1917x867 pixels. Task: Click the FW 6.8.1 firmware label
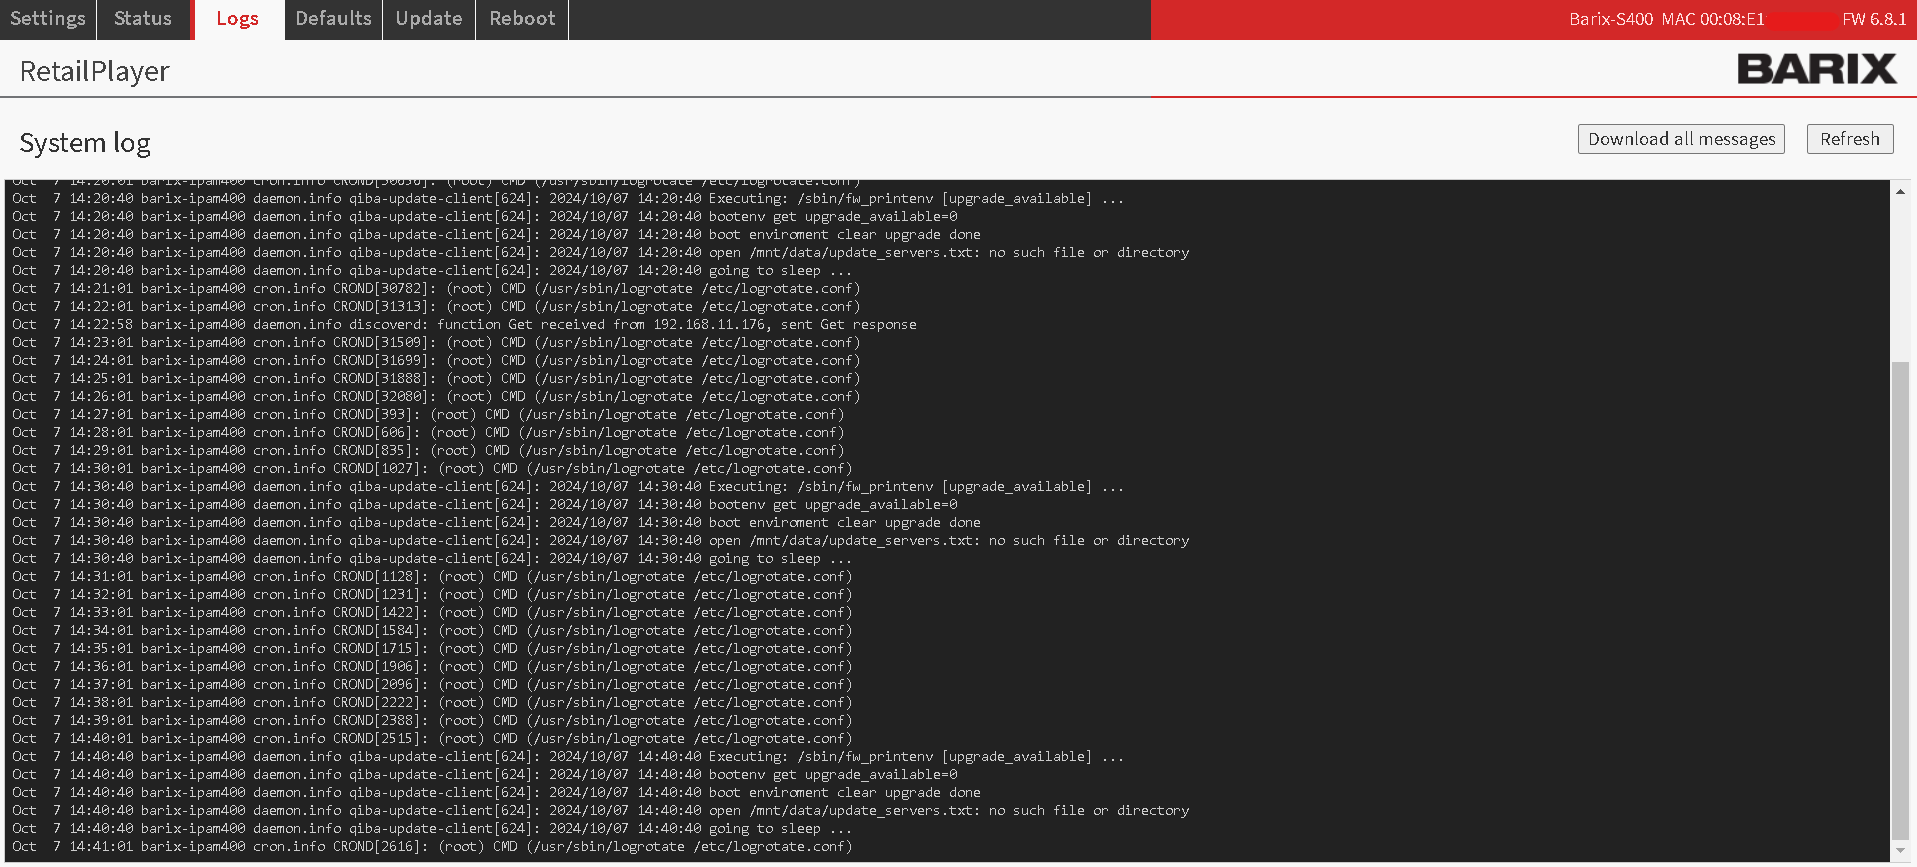coord(1873,19)
